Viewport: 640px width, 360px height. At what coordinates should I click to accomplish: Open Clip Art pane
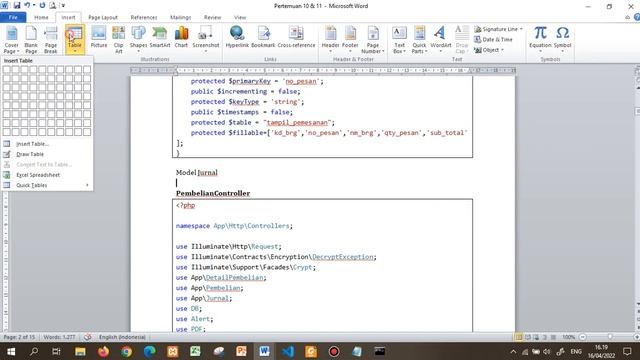coord(118,40)
